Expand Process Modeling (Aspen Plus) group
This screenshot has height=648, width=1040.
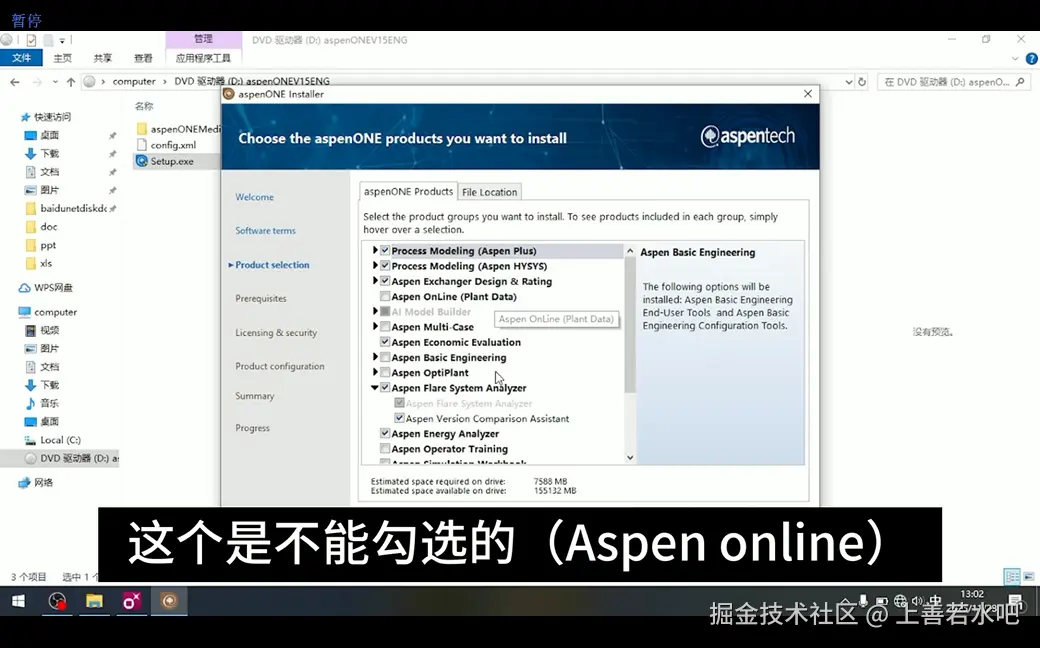click(375, 251)
